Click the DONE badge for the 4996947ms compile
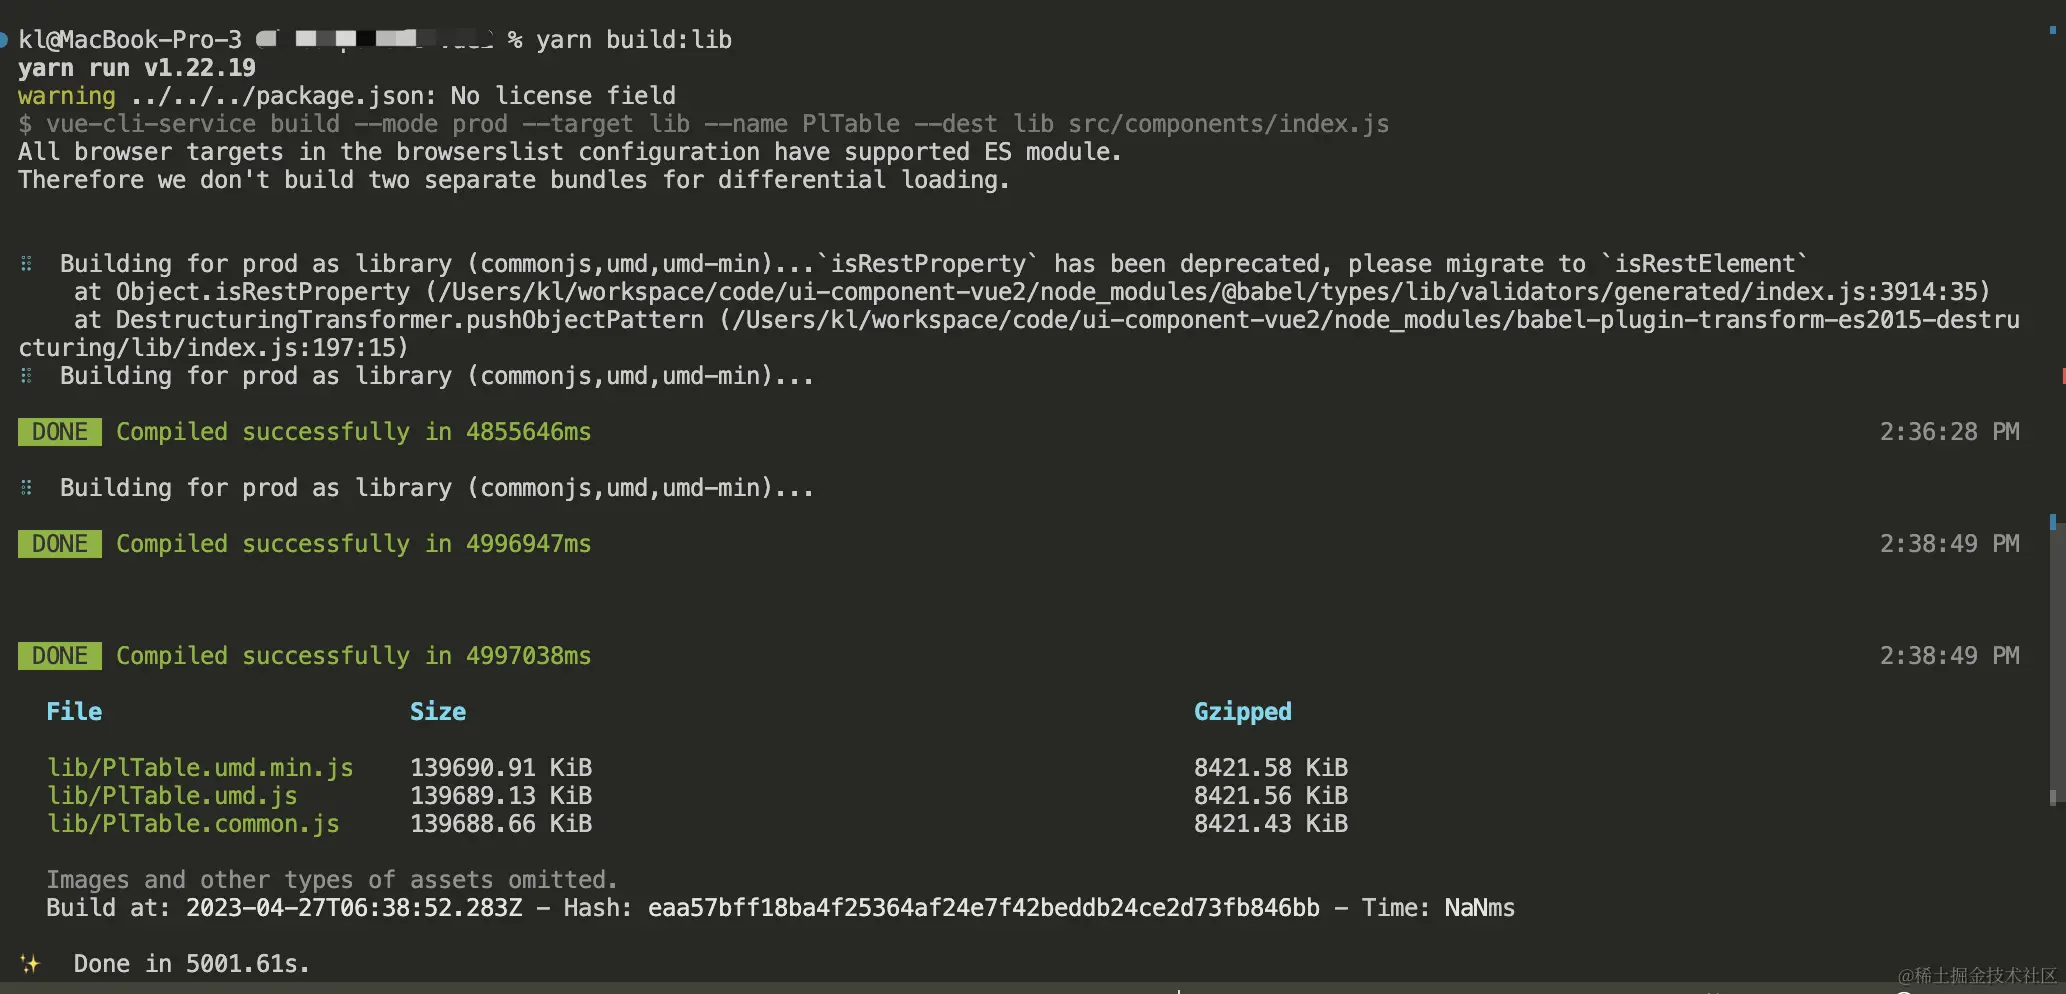The image size is (2066, 994). coord(60,544)
